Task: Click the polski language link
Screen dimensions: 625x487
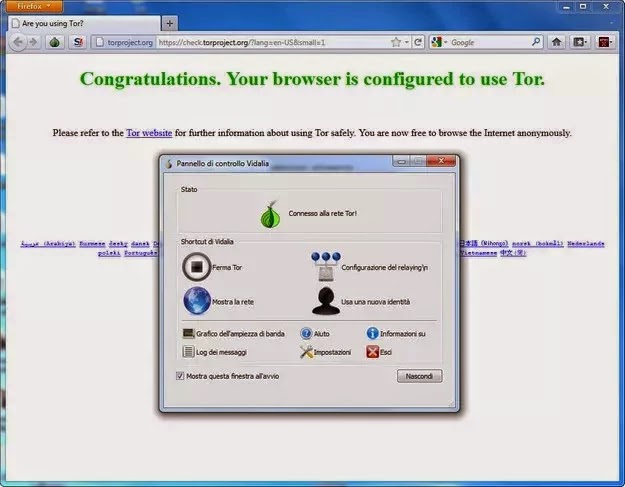Action: point(109,253)
